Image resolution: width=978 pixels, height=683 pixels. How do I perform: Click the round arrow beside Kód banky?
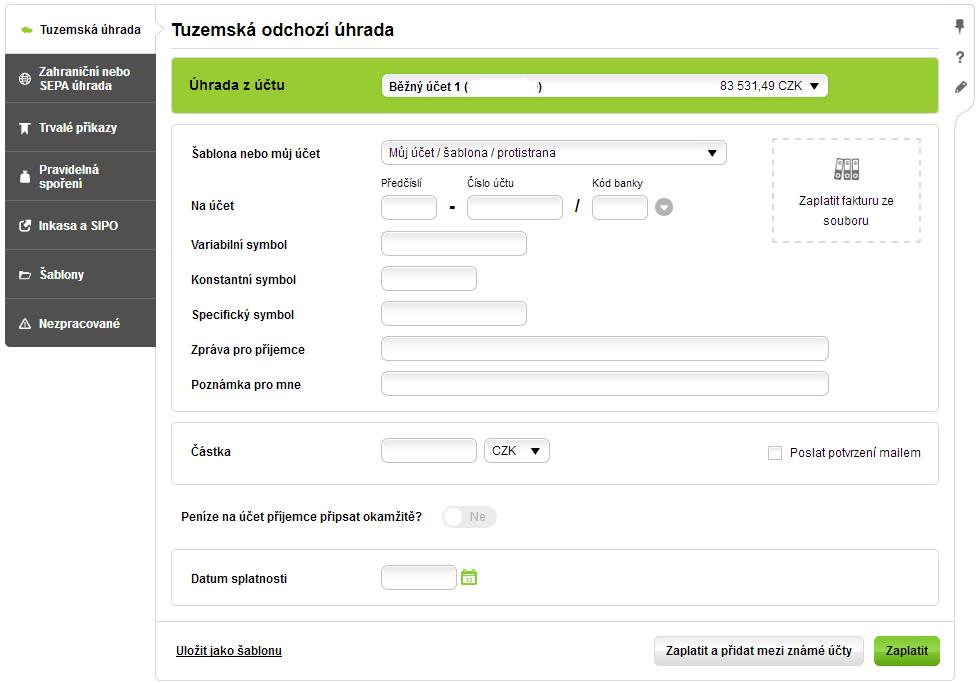pyautogui.click(x=664, y=208)
